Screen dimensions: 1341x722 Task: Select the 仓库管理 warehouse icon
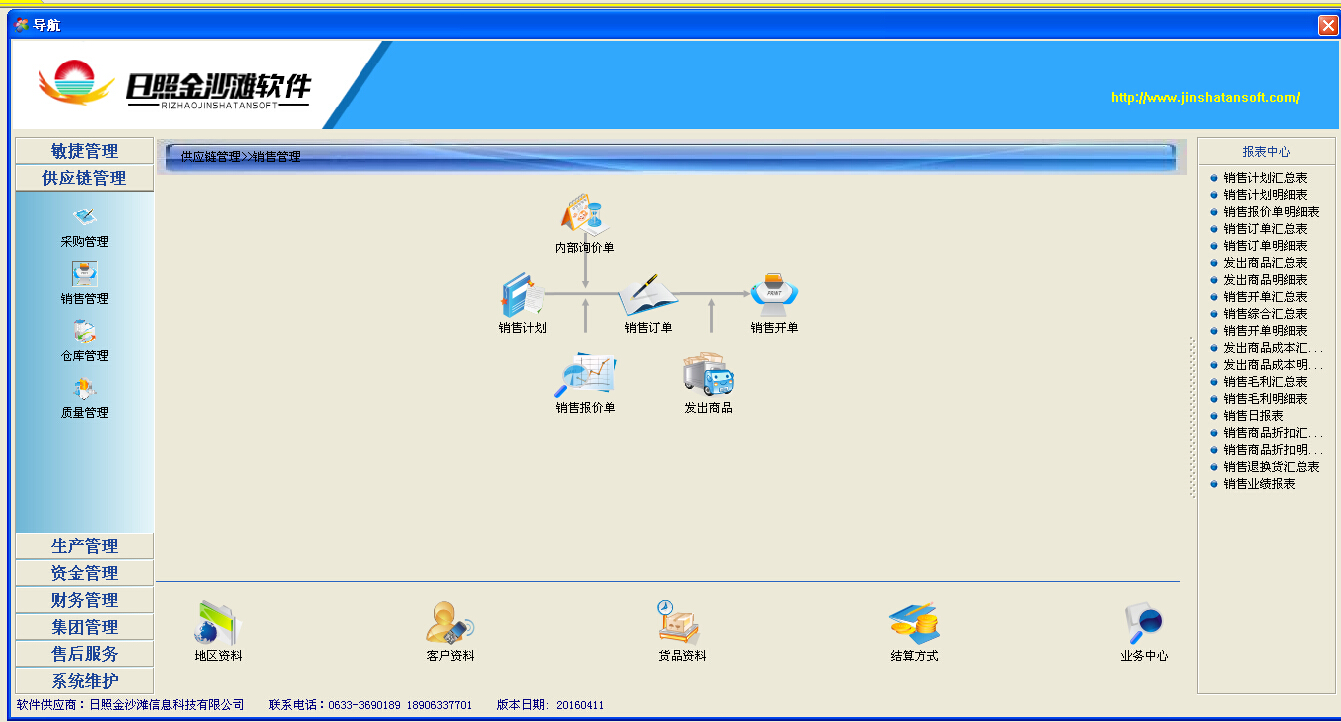point(84,332)
